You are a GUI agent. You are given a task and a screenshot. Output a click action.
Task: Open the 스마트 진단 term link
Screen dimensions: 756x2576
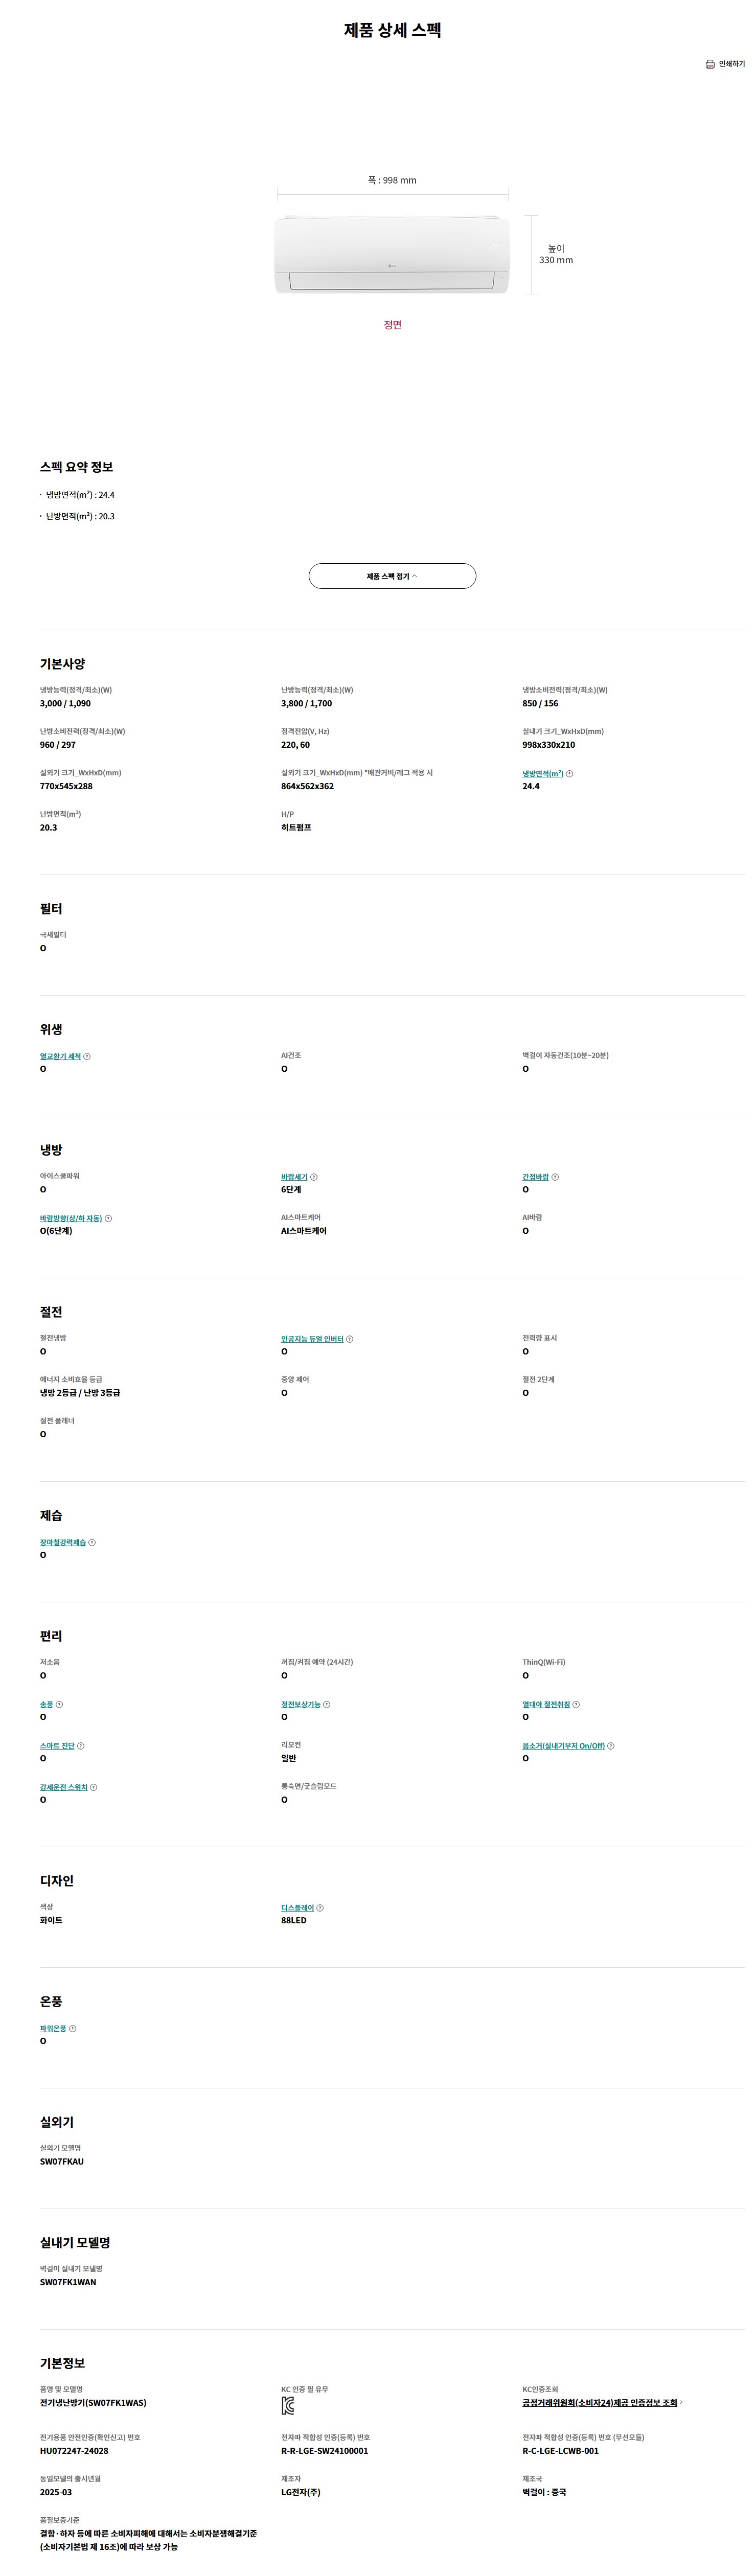point(57,1746)
